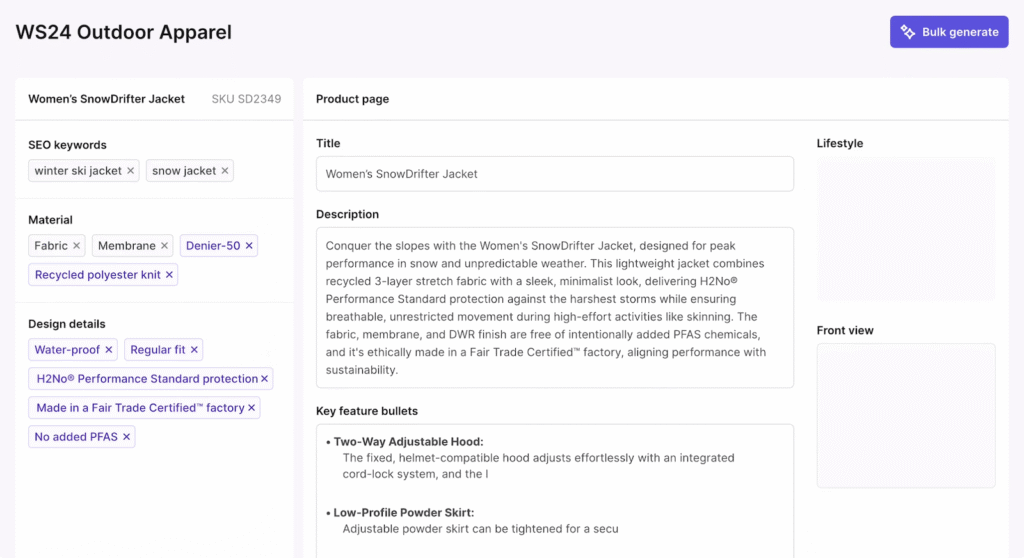This screenshot has width=1024, height=558.
Task: Remove the 'Recycled polyester knit' tag
Action: (x=169, y=275)
